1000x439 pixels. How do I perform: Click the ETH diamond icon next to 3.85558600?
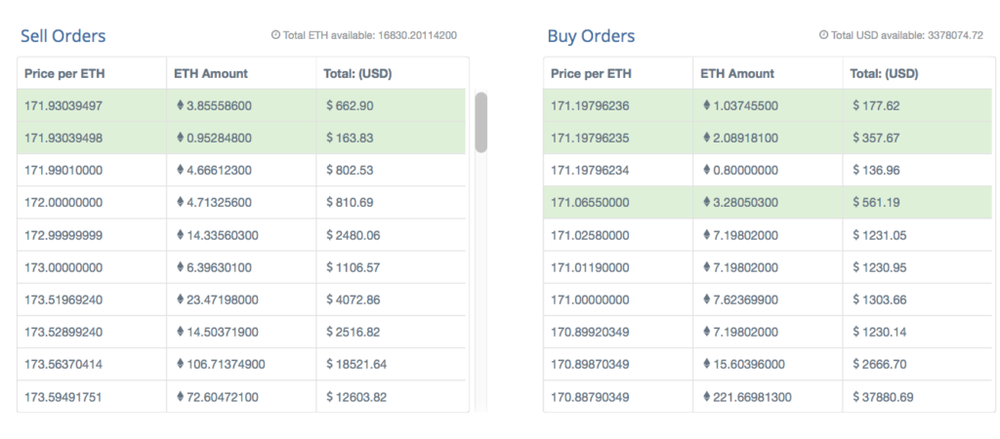click(x=180, y=106)
